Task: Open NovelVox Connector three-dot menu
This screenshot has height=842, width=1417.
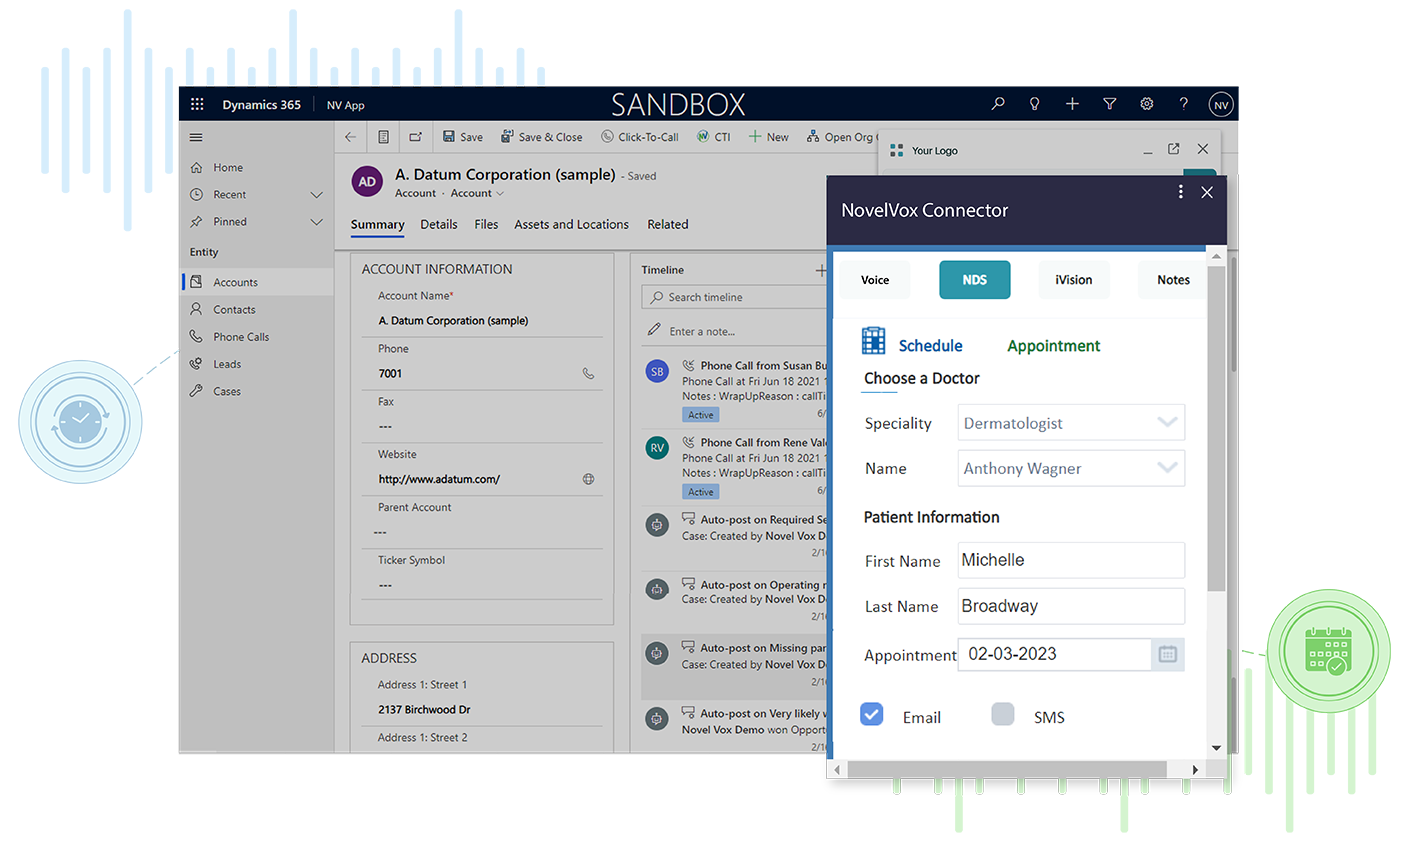Action: pyautogui.click(x=1181, y=192)
